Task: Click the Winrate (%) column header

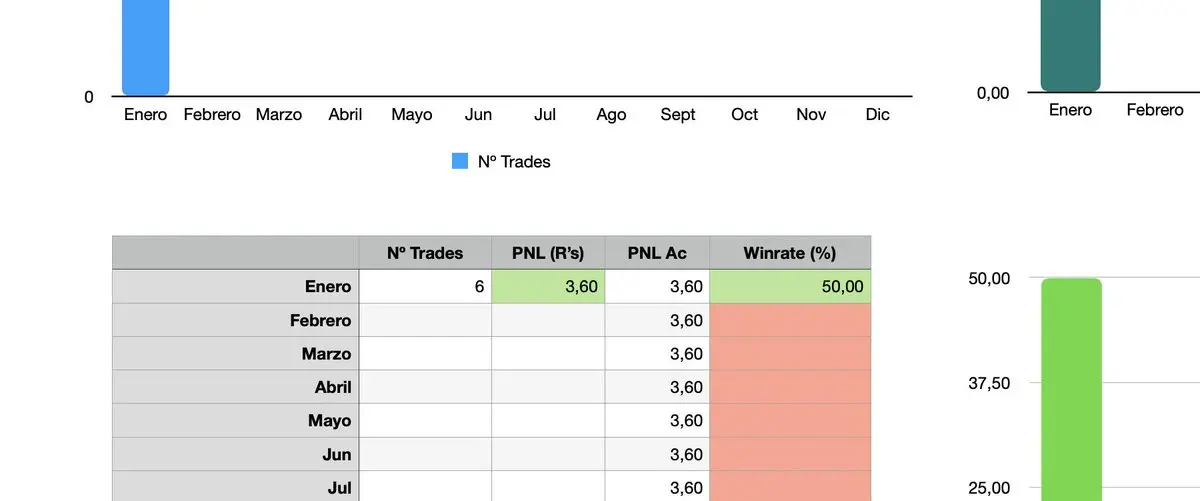Action: click(790, 253)
